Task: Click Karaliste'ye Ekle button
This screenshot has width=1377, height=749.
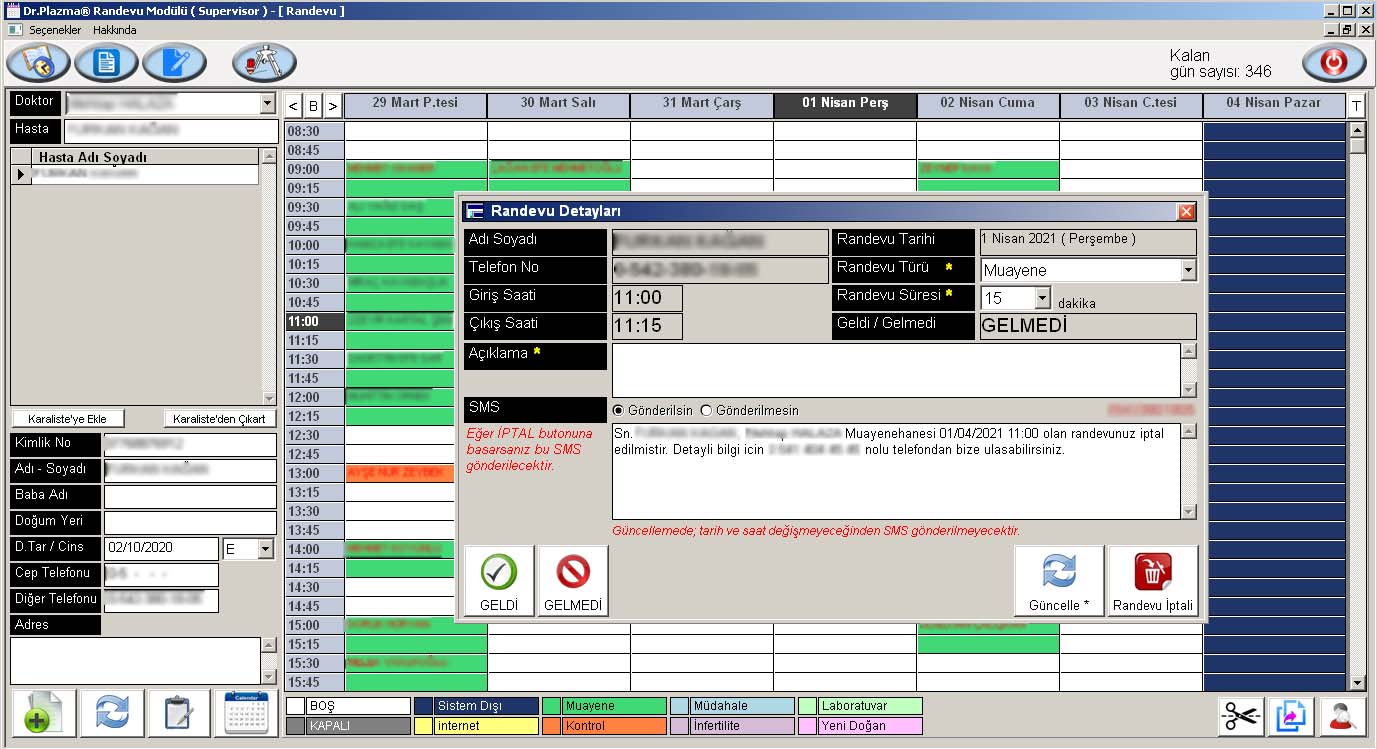Action: pos(67,419)
